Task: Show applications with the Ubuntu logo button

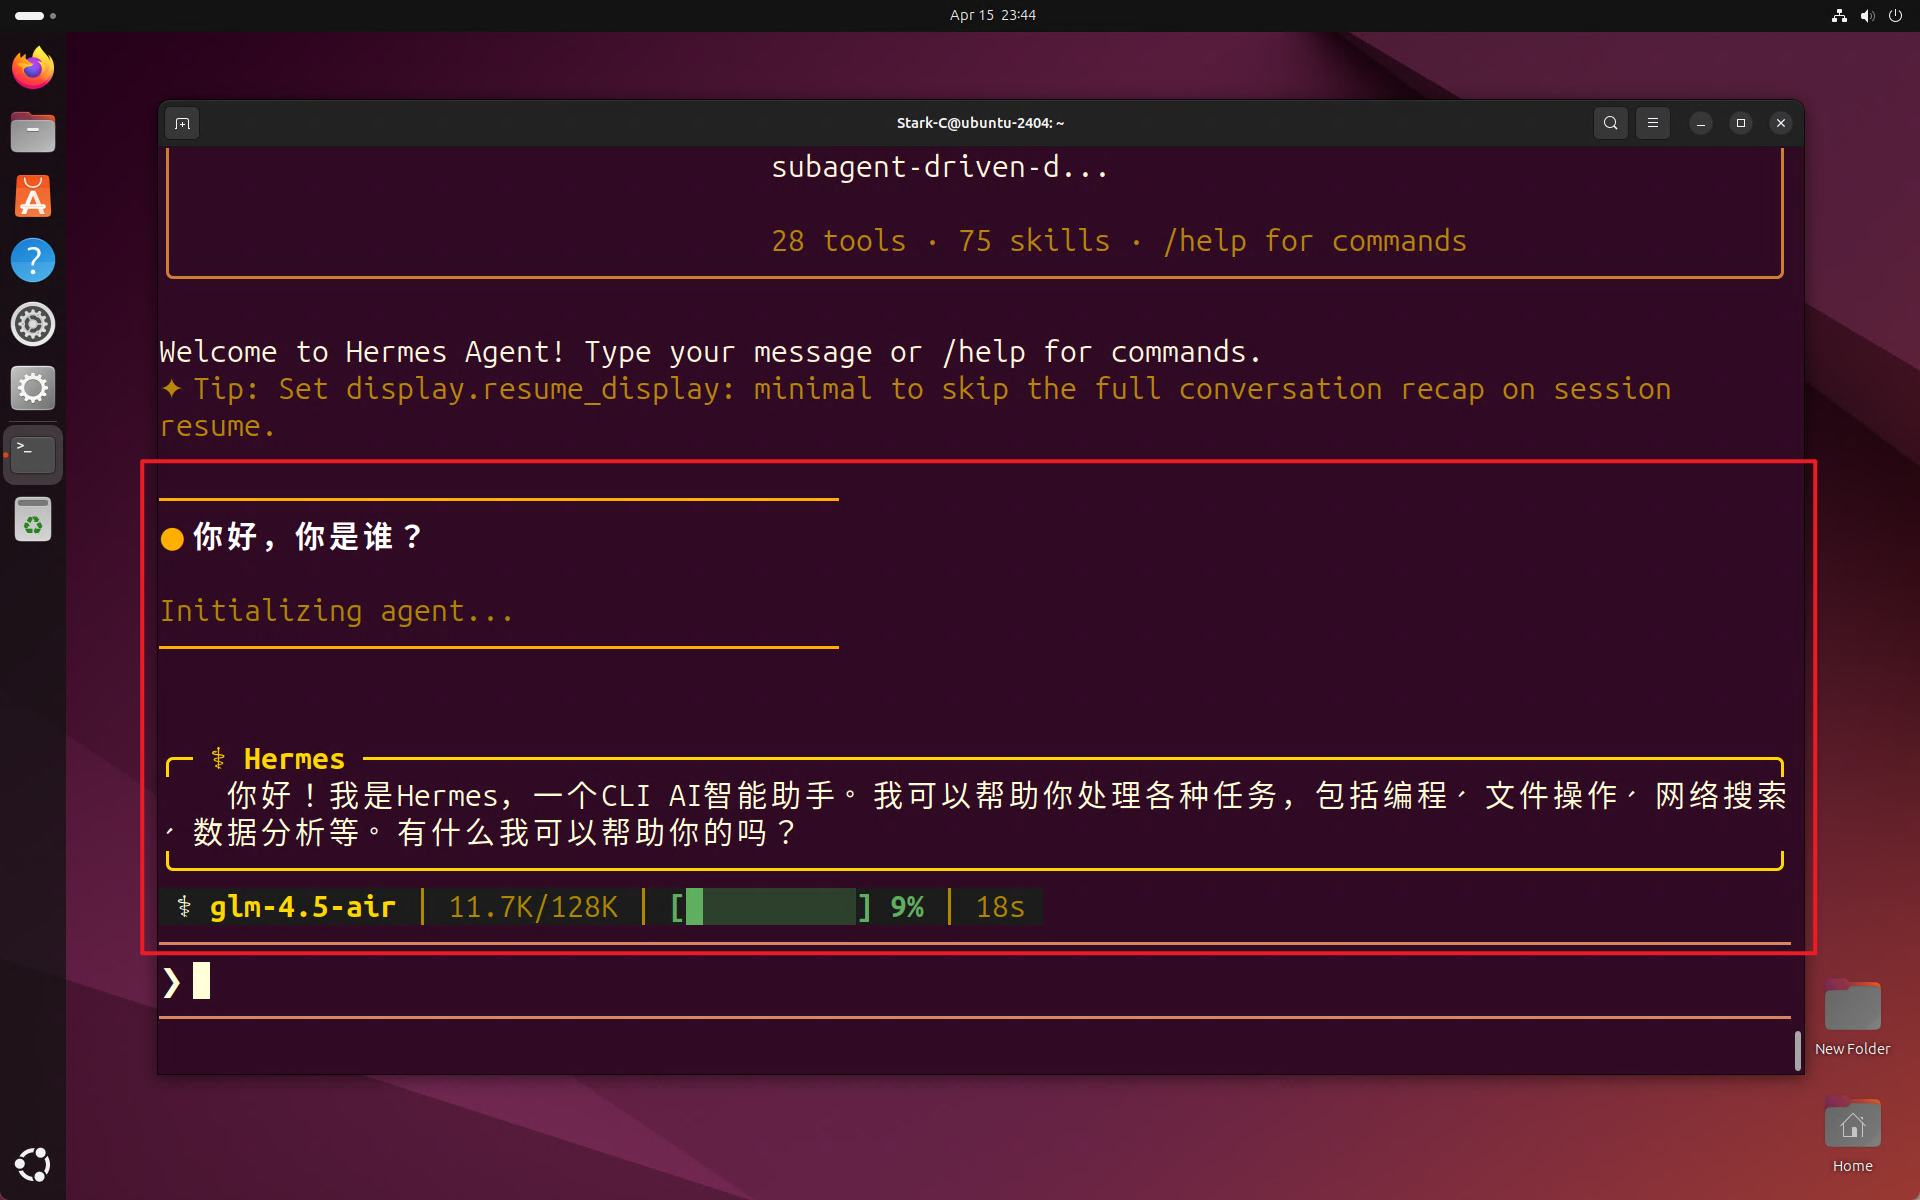Action: pos(33,1165)
